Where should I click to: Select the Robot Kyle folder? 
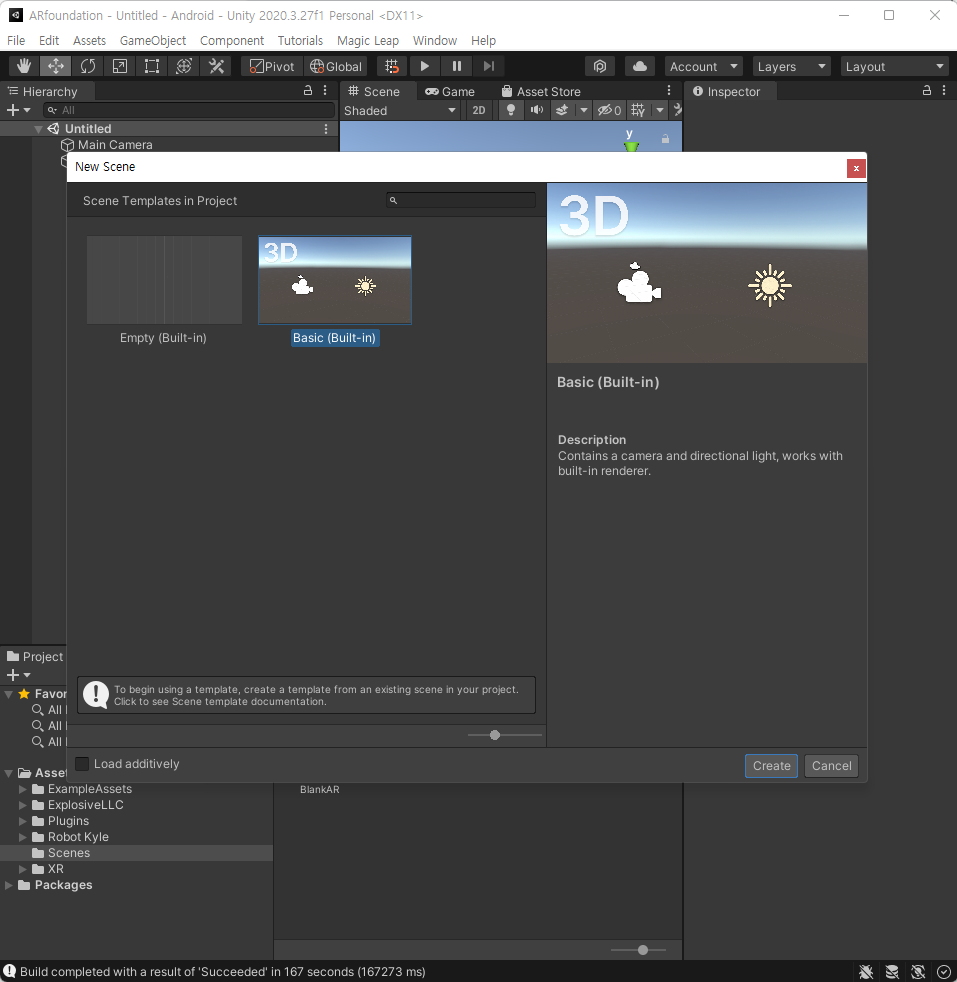(78, 837)
